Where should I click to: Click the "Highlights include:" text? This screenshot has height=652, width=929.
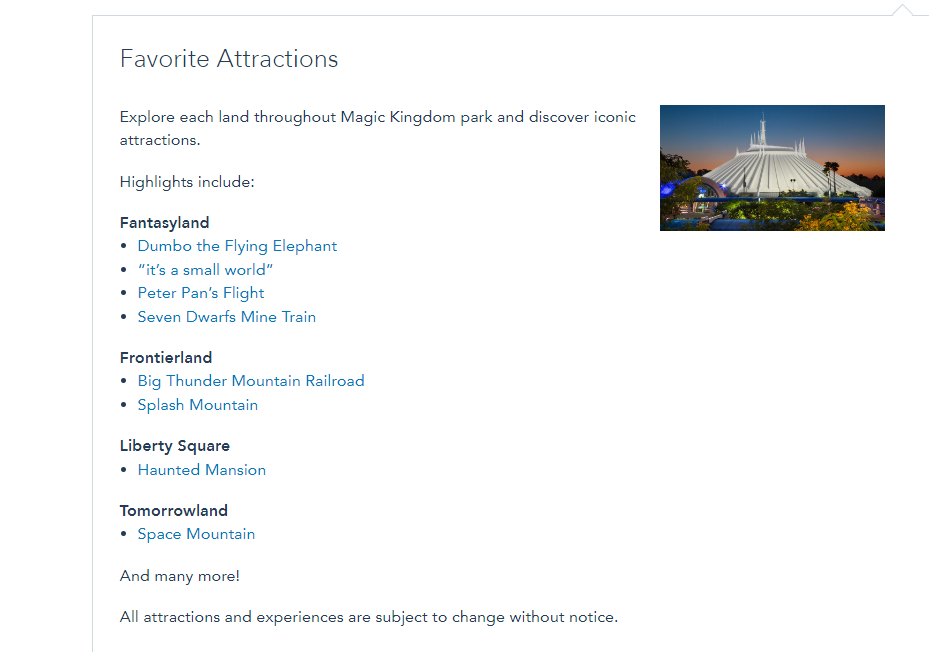tap(187, 182)
